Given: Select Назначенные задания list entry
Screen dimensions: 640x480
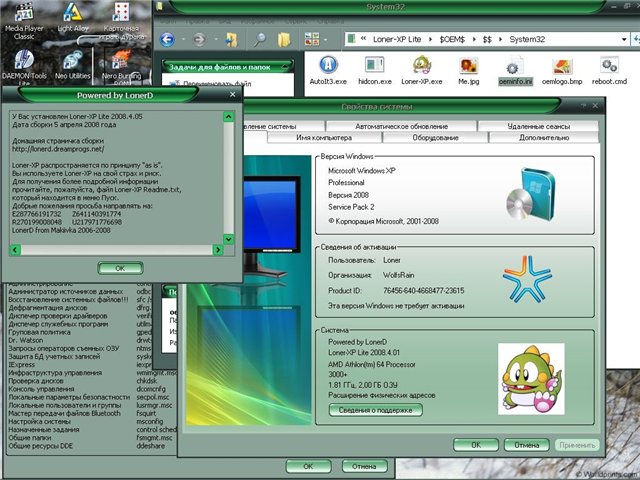Looking at the screenshot, I should 44,430.
